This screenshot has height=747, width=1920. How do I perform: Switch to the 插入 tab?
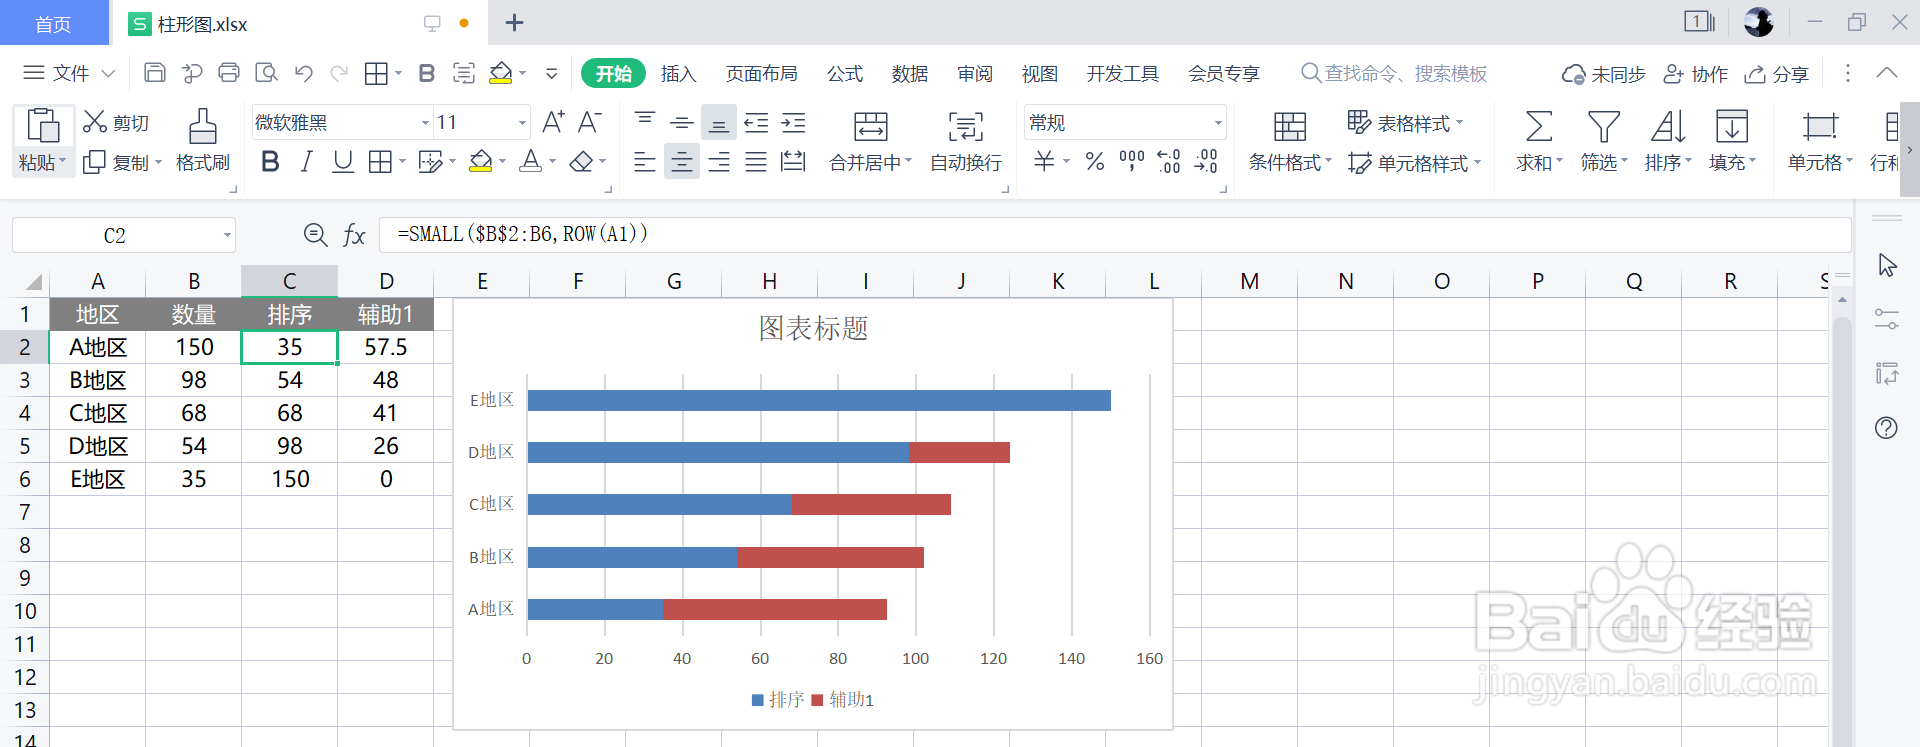pyautogui.click(x=678, y=74)
